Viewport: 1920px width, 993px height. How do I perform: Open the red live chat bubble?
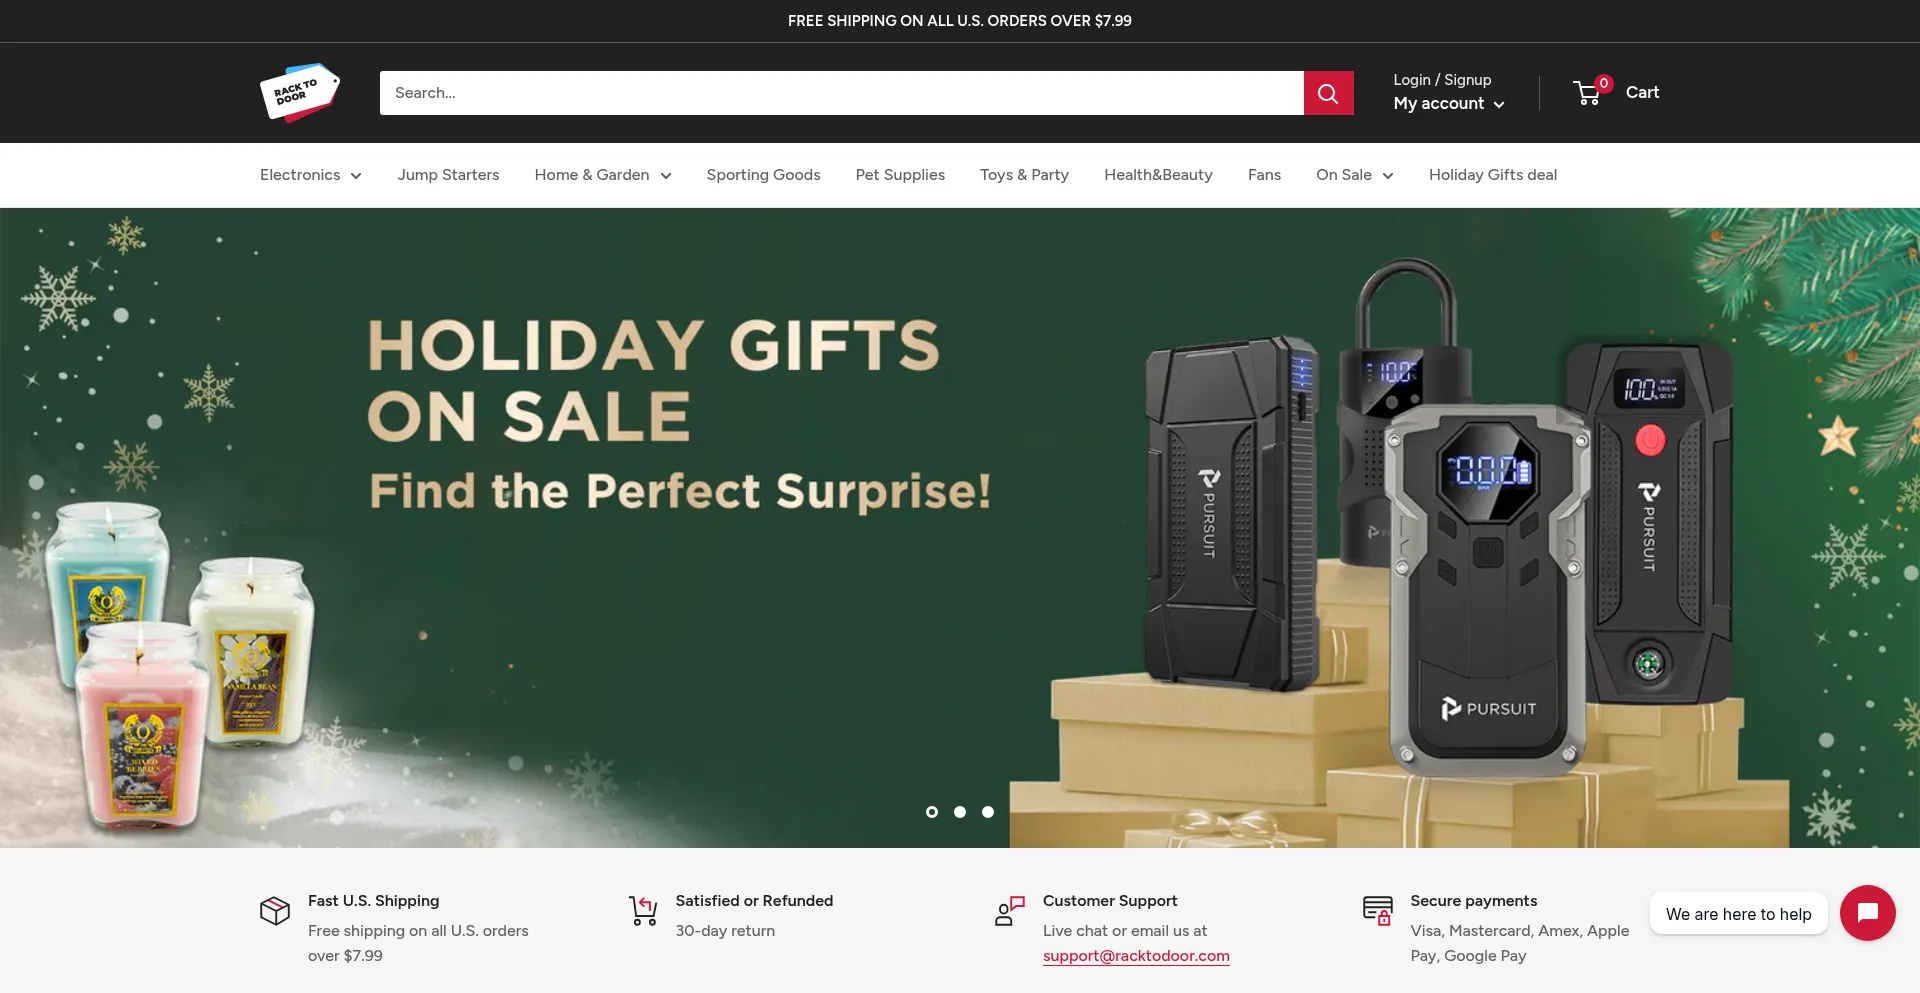(x=1867, y=912)
